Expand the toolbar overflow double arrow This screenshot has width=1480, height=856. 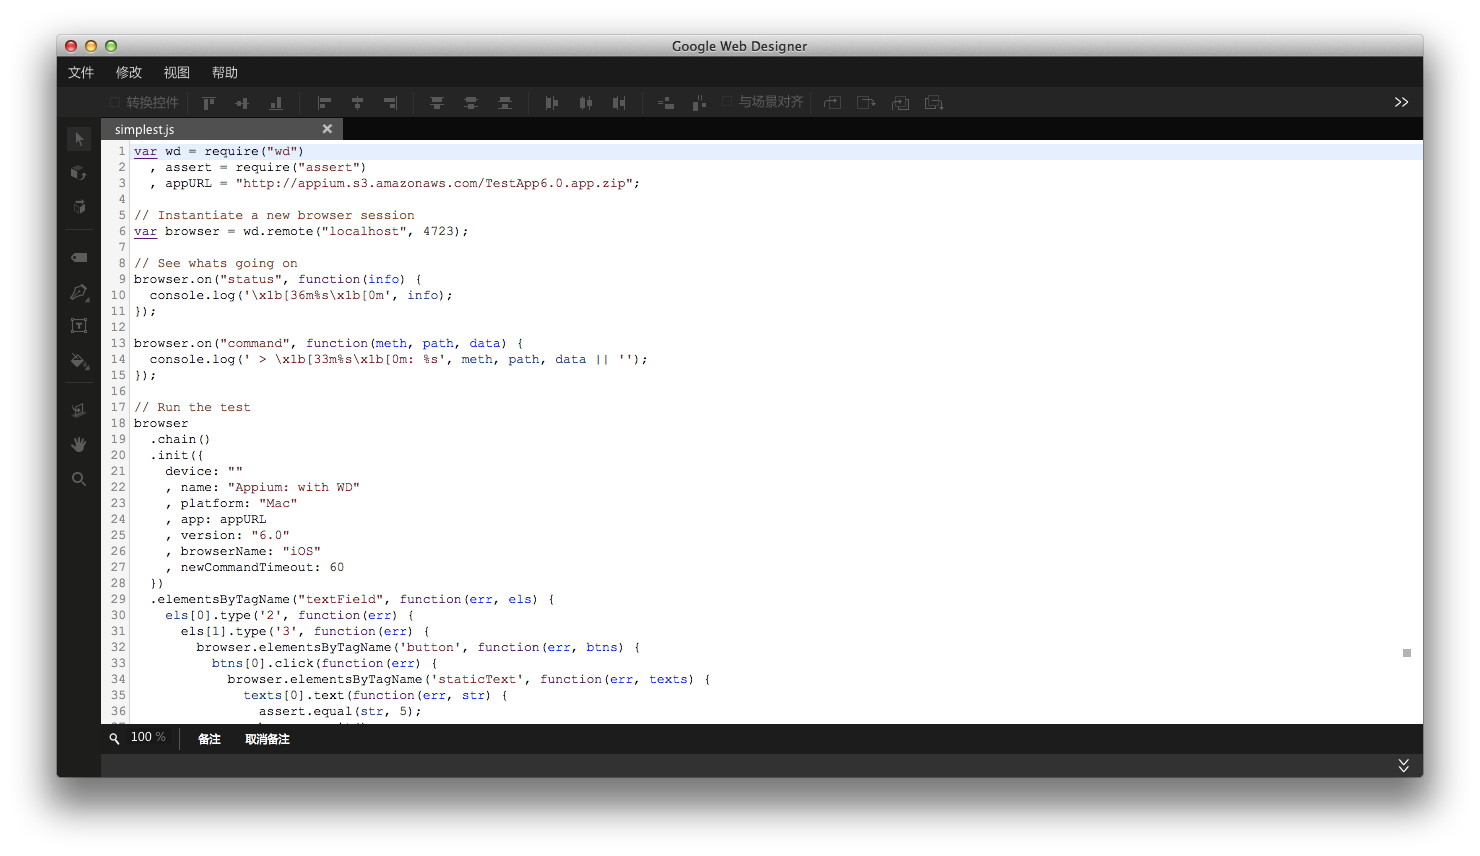(x=1401, y=102)
